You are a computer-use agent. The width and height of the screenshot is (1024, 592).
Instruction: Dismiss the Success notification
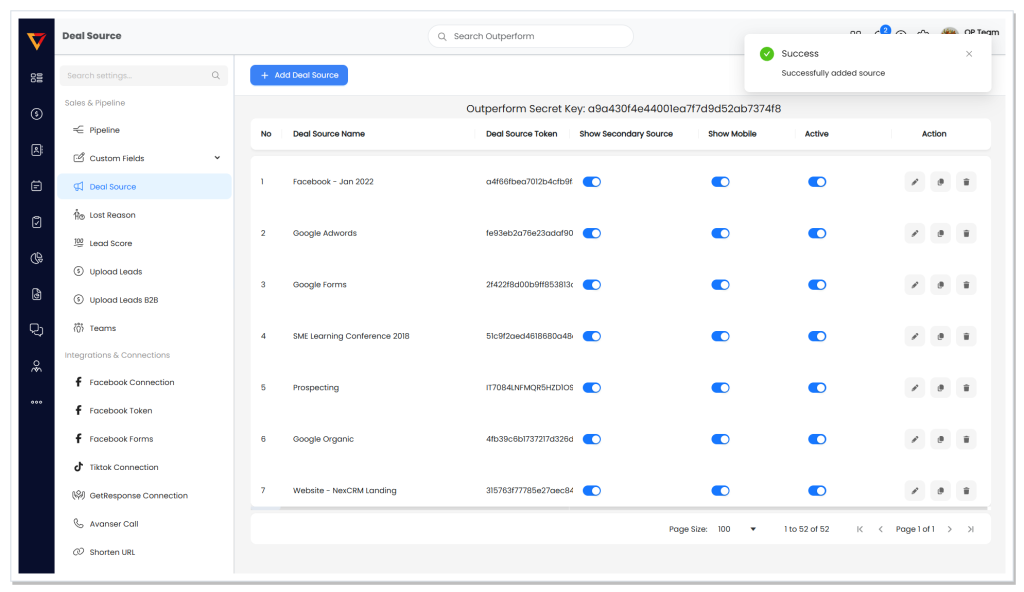(969, 54)
